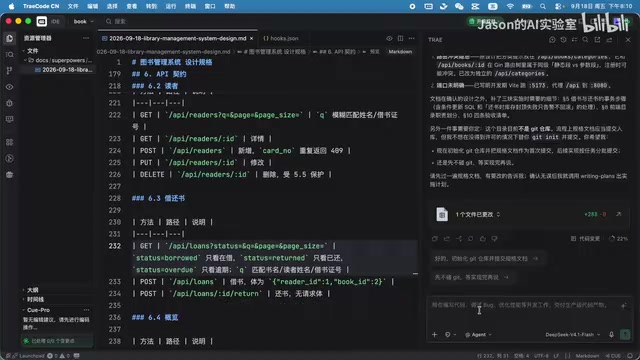Open the DeepSeek model selector dropdown
This screenshot has width=640, height=360.
[573, 335]
